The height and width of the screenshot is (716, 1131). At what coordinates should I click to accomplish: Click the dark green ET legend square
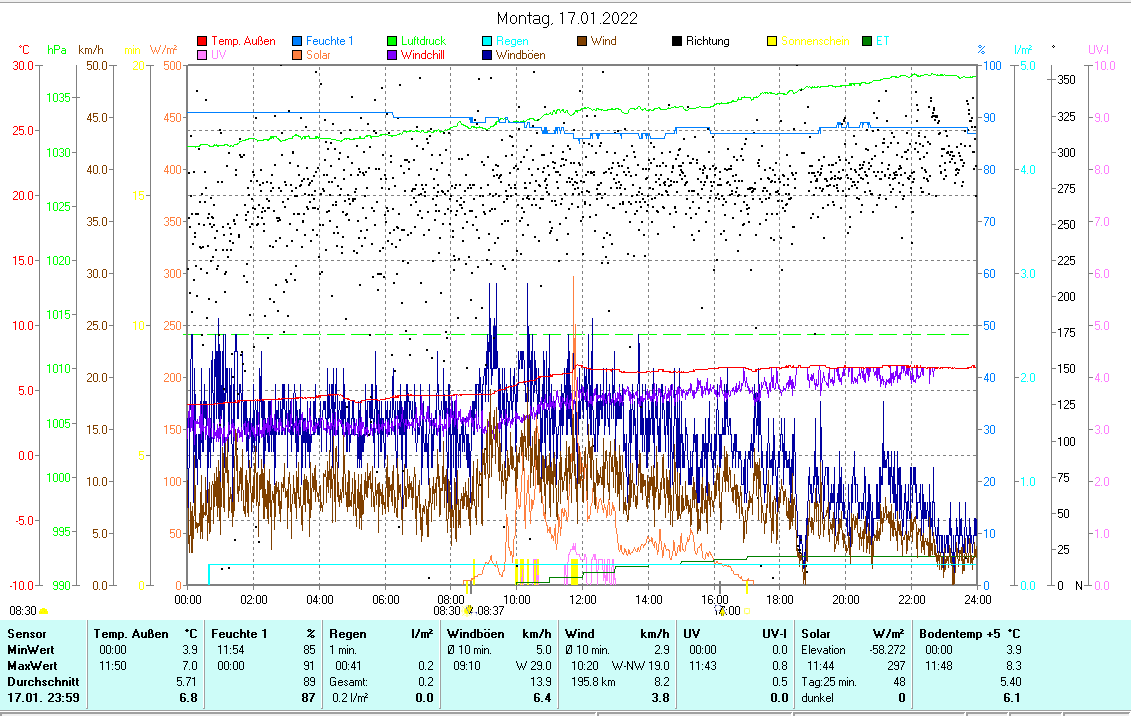pyautogui.click(x=867, y=41)
